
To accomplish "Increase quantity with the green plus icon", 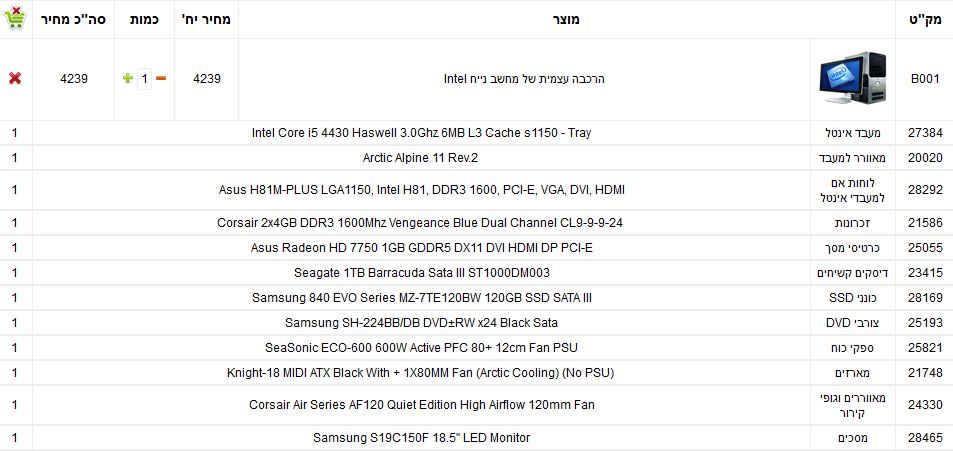I will (x=127, y=78).
